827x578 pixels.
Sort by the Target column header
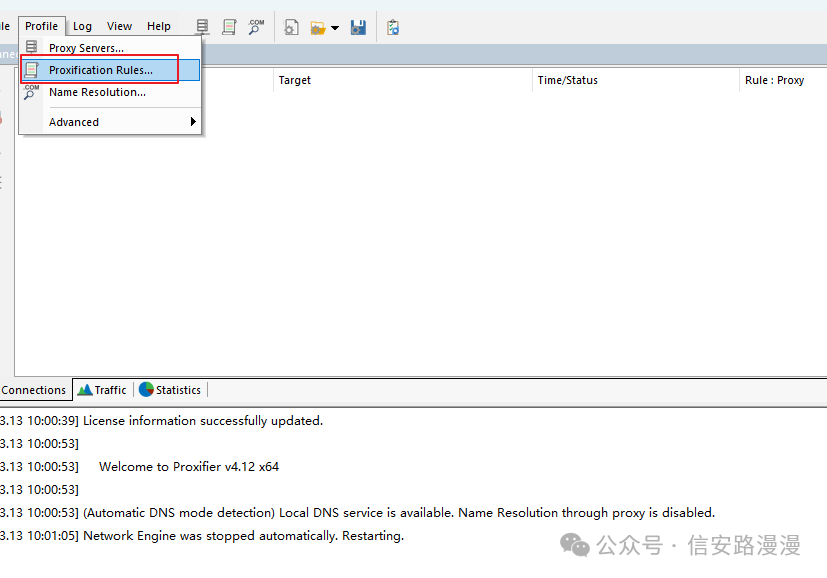(x=295, y=80)
